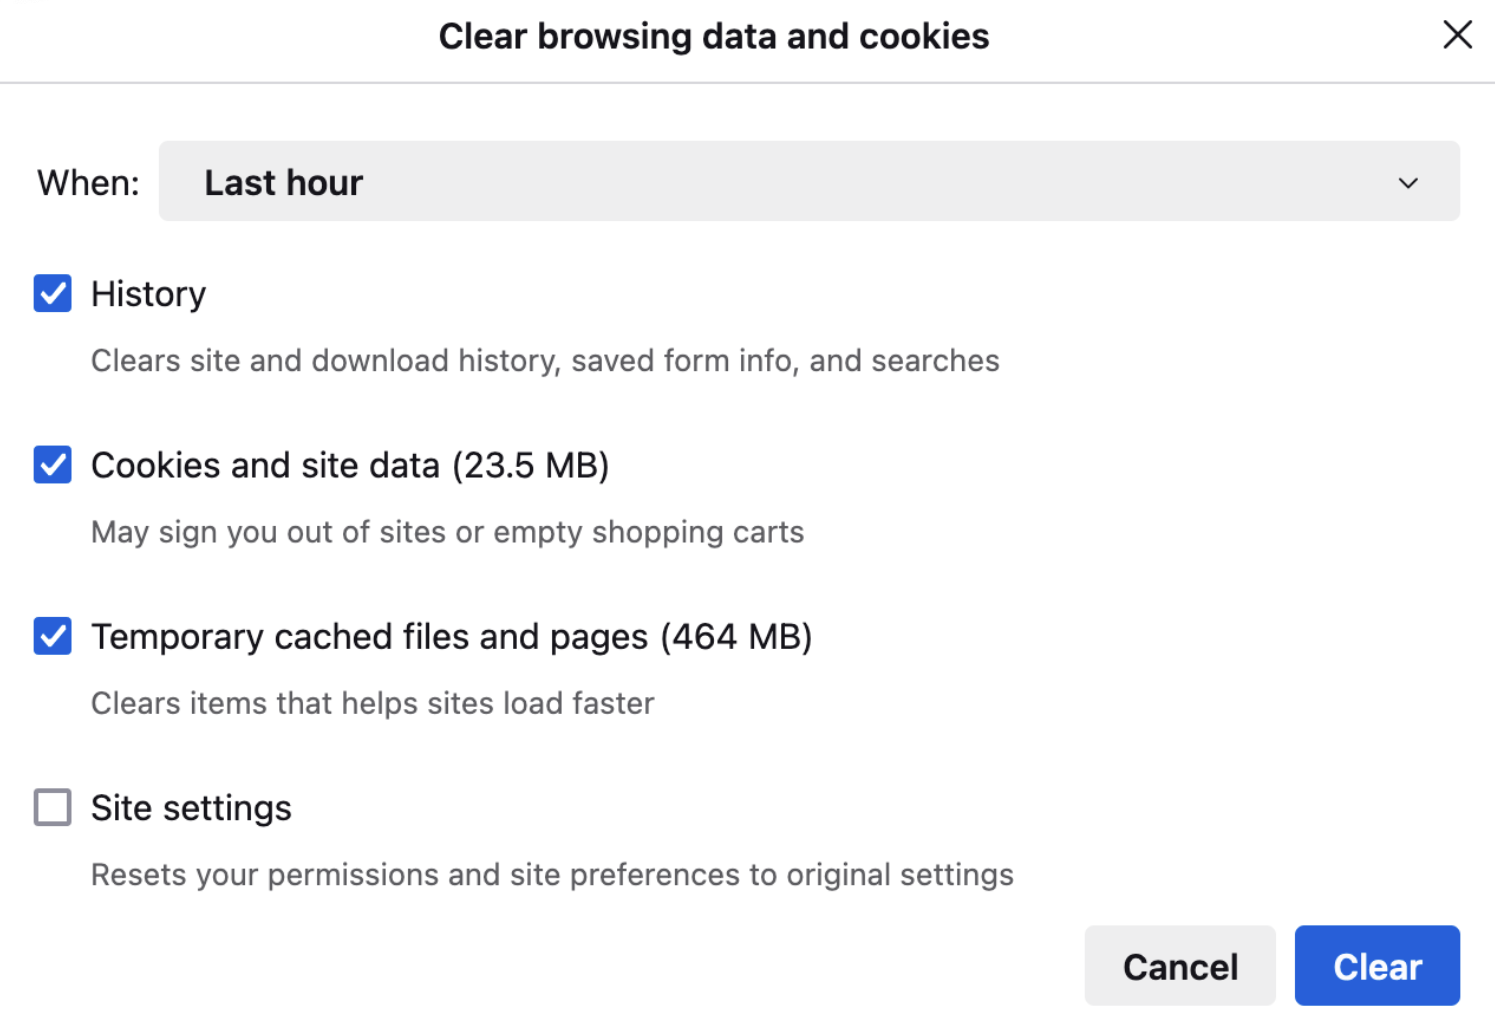Toggle the empty Site settings box
This screenshot has height=1023, width=1495.
coord(52,807)
